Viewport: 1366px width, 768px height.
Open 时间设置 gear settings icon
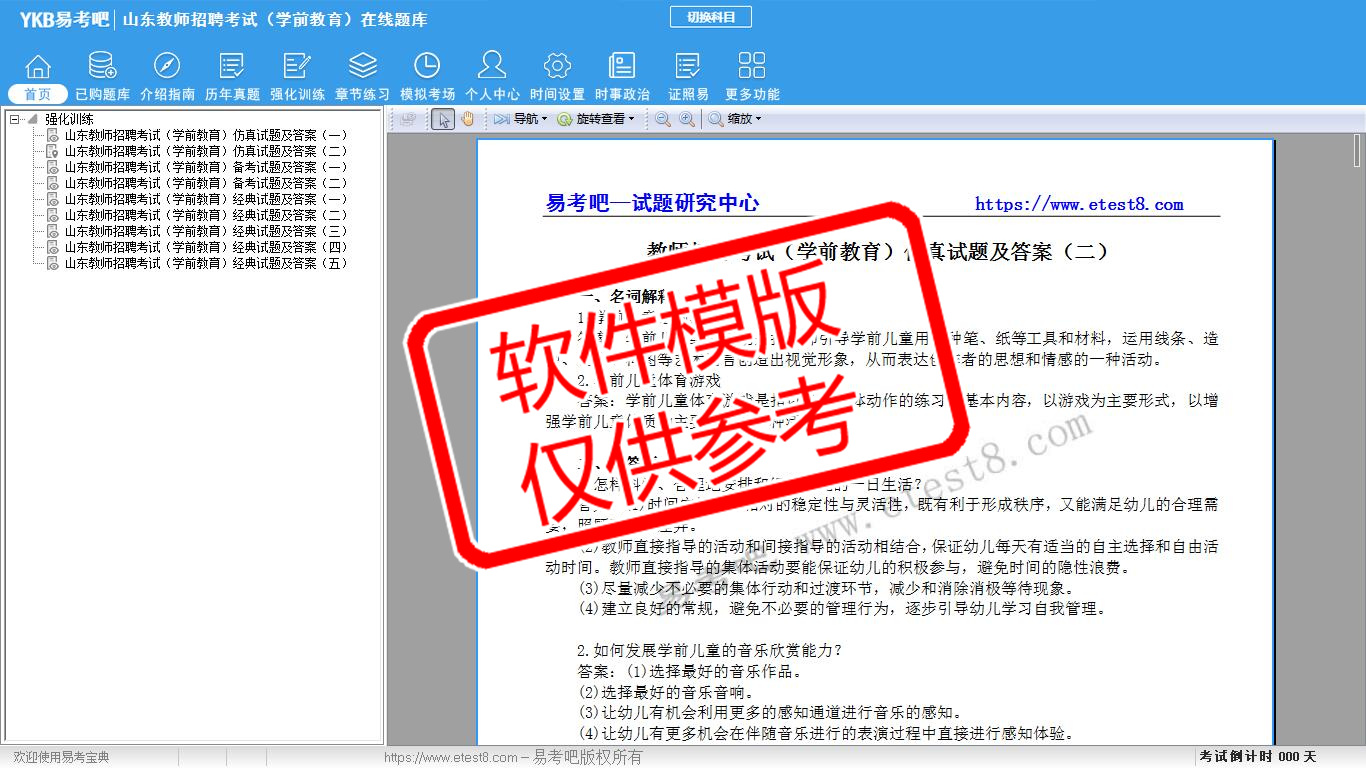click(x=557, y=76)
